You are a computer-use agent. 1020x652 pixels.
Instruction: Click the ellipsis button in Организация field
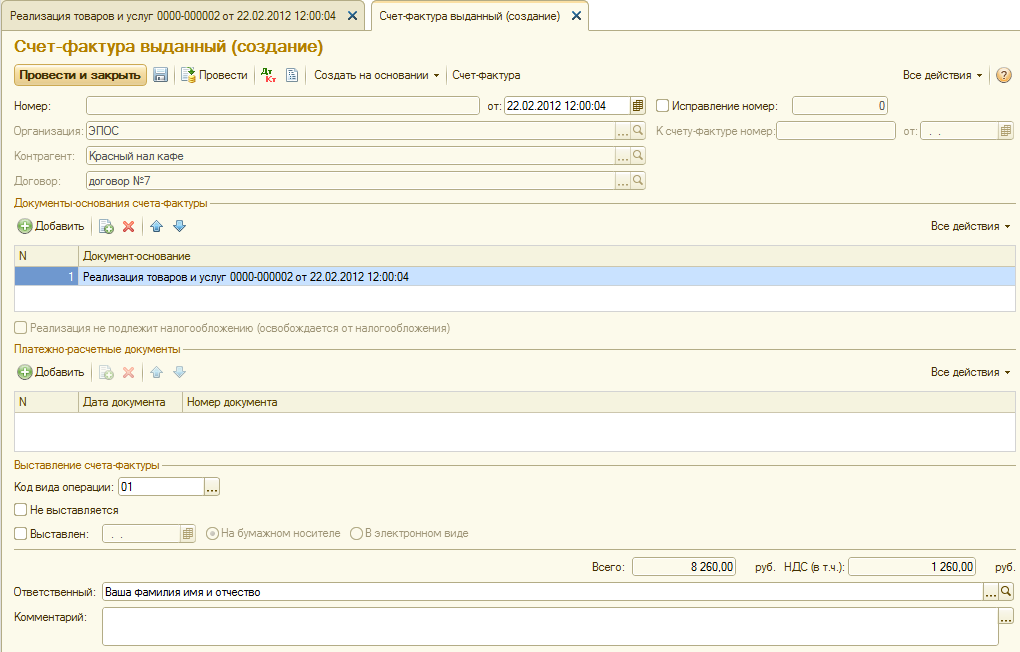[623, 131]
